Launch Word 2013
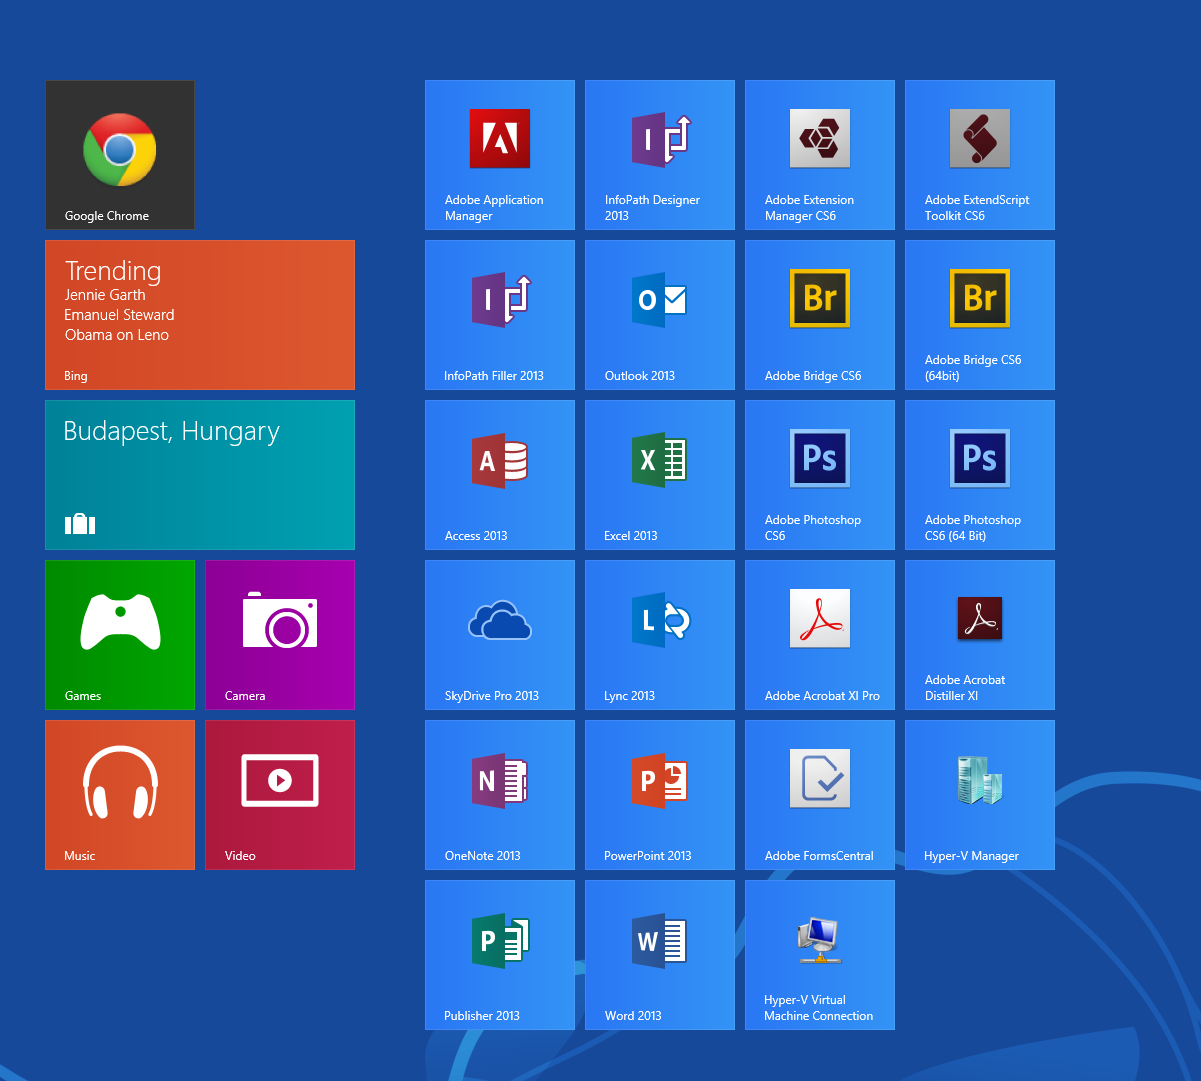This screenshot has width=1201, height=1081. tap(660, 954)
